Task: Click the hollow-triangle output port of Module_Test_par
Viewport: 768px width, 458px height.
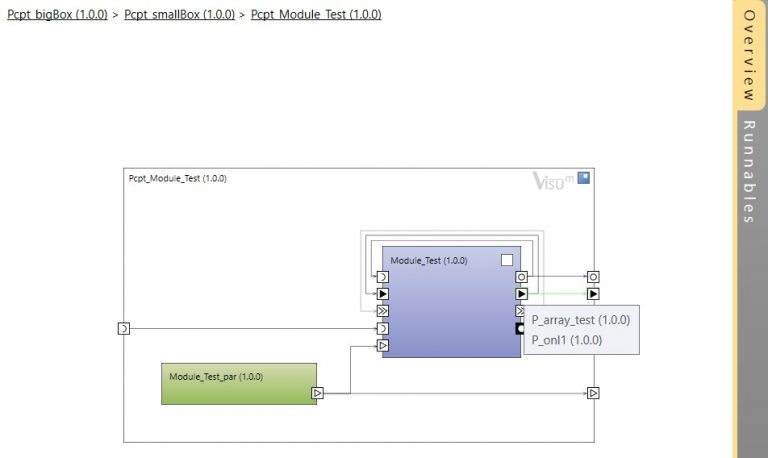Action: tap(317, 393)
